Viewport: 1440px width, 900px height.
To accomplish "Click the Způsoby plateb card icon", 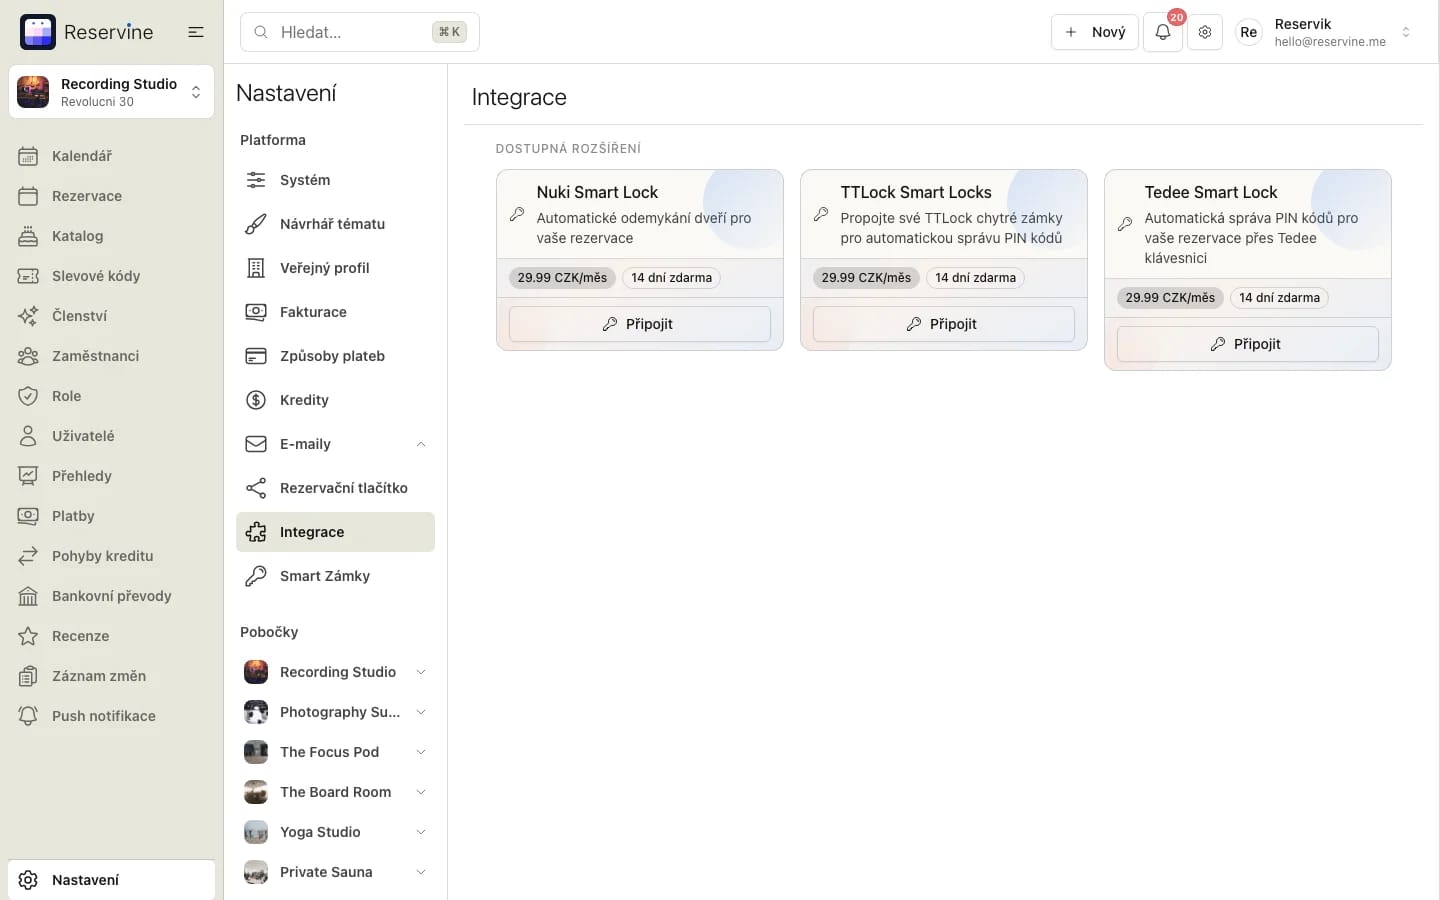I will pyautogui.click(x=256, y=356).
